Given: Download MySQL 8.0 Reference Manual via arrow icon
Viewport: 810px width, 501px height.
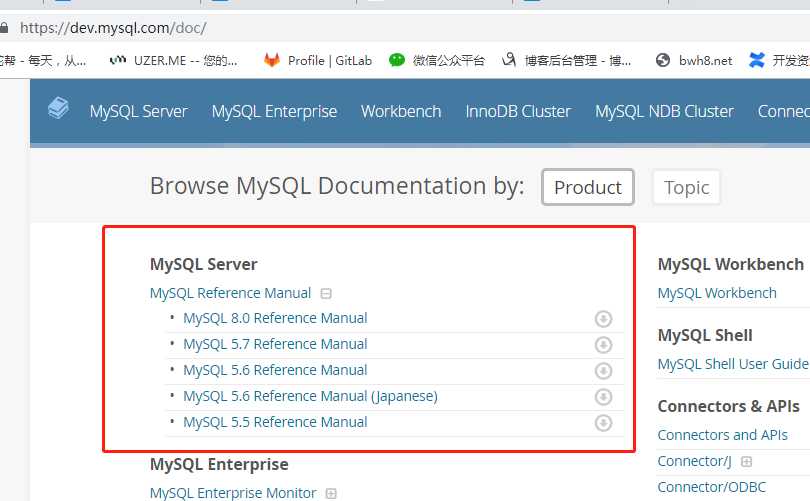Looking at the screenshot, I should coord(603,319).
